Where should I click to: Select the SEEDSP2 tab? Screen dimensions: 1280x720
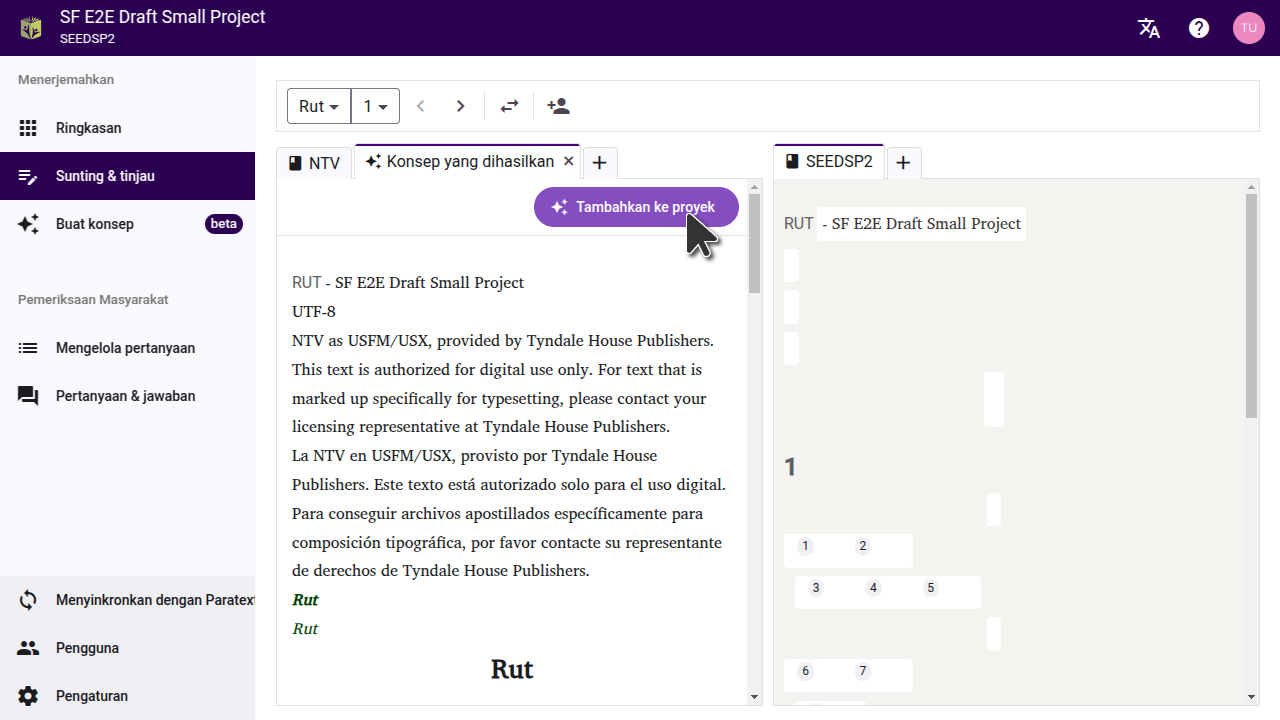click(829, 162)
